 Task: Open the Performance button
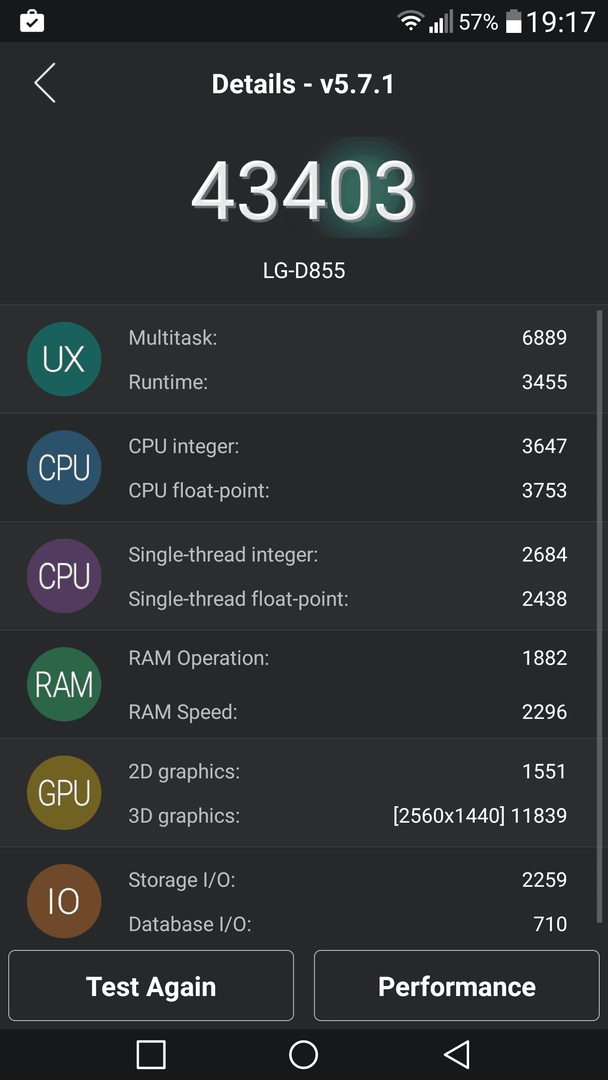[457, 986]
